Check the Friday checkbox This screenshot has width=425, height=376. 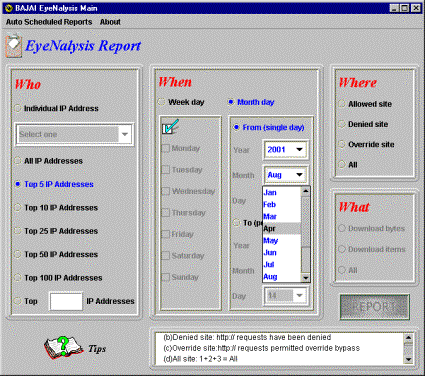pos(166,234)
